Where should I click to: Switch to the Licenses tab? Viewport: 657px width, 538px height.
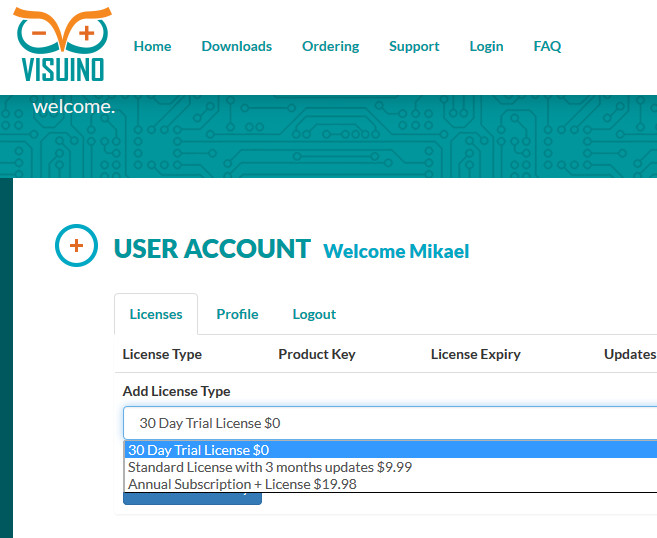point(156,314)
